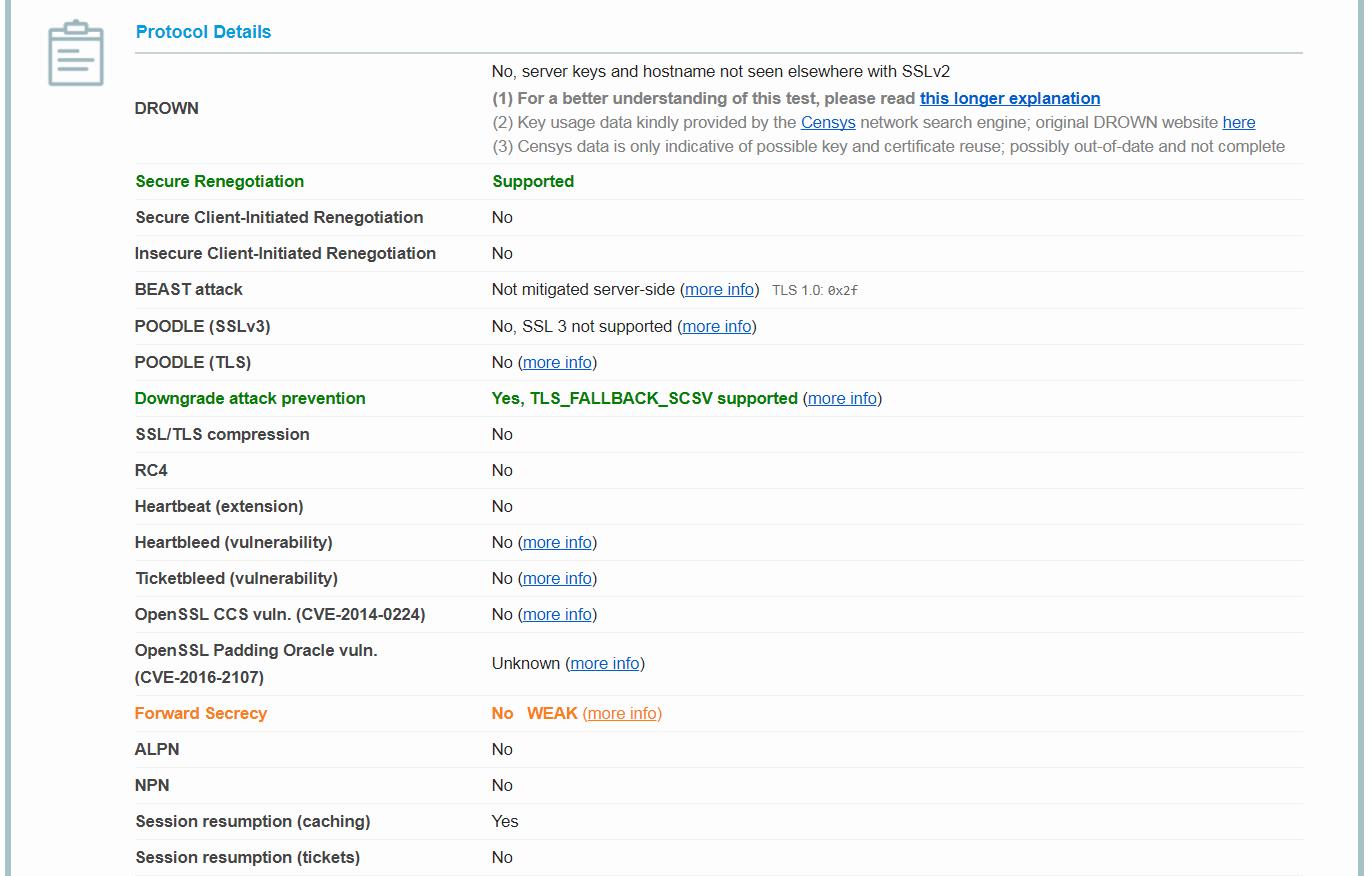Open more info for OpenSSL CCS vuln.

557,614
